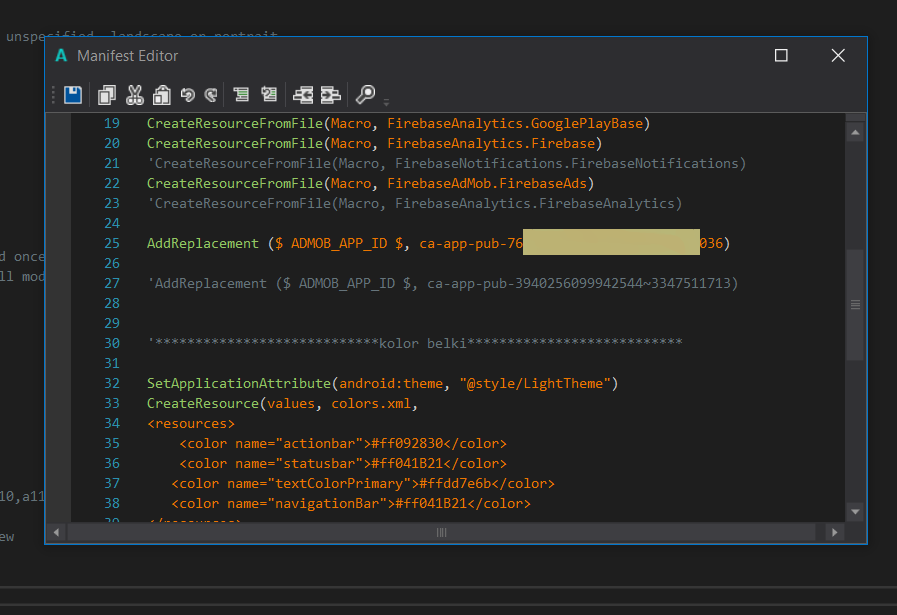
Task: Undo the last edit
Action: [x=188, y=94]
